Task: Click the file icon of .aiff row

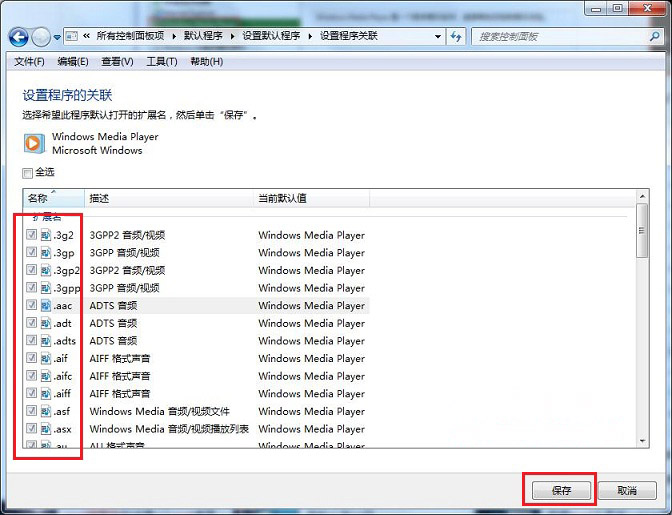Action: (x=45, y=393)
